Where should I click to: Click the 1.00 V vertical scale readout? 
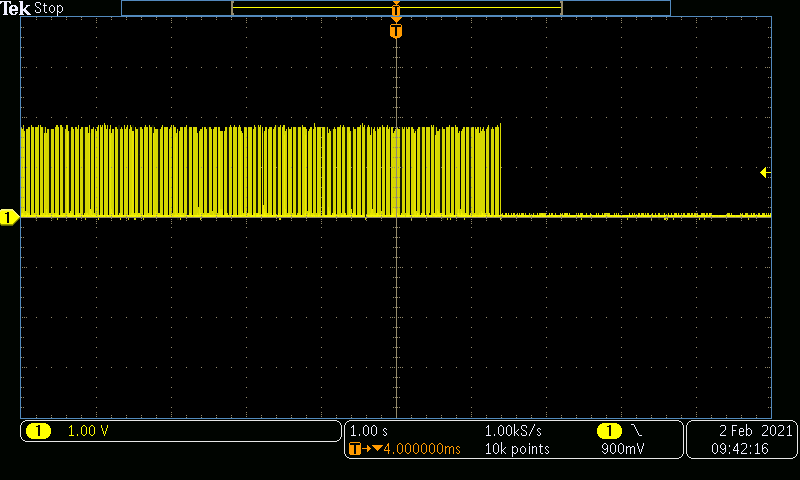click(88, 431)
